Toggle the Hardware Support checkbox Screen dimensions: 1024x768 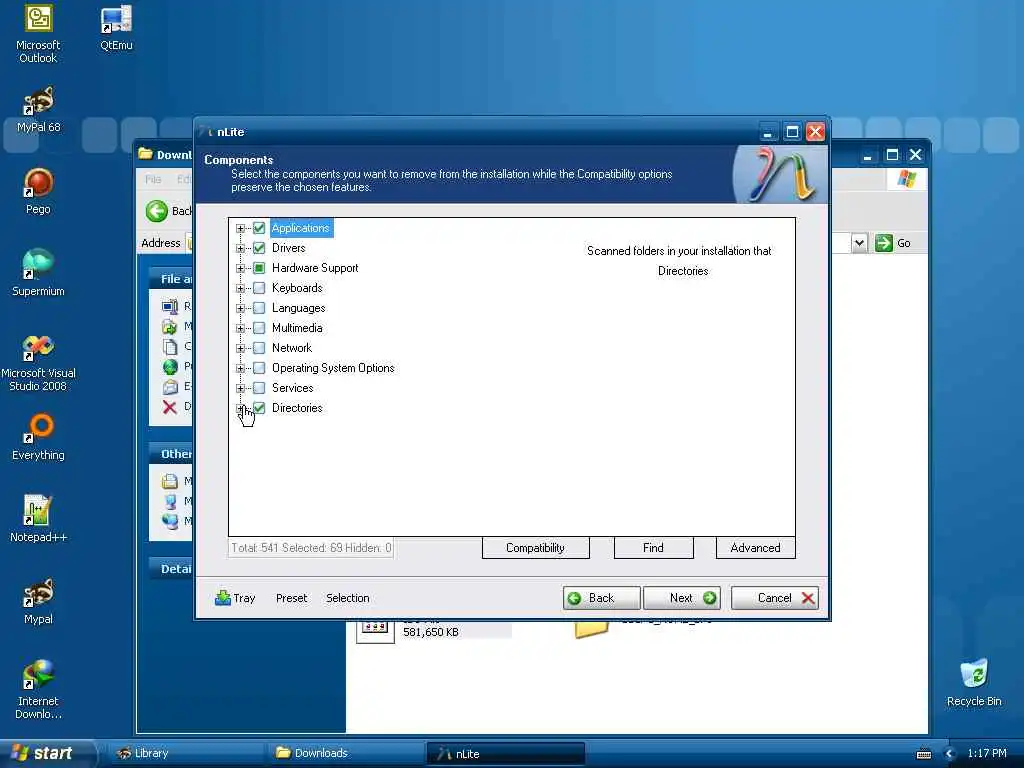(259, 268)
